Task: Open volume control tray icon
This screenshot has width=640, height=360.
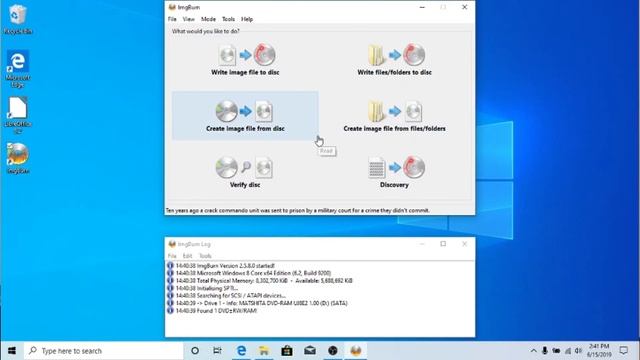Action: coord(578,351)
